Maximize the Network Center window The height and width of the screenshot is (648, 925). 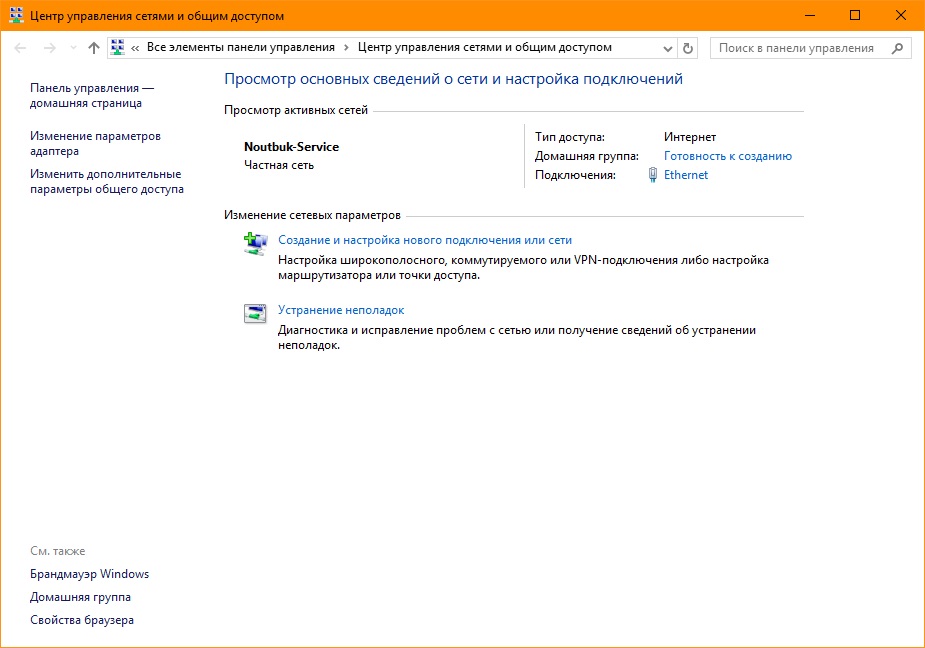[x=855, y=15]
